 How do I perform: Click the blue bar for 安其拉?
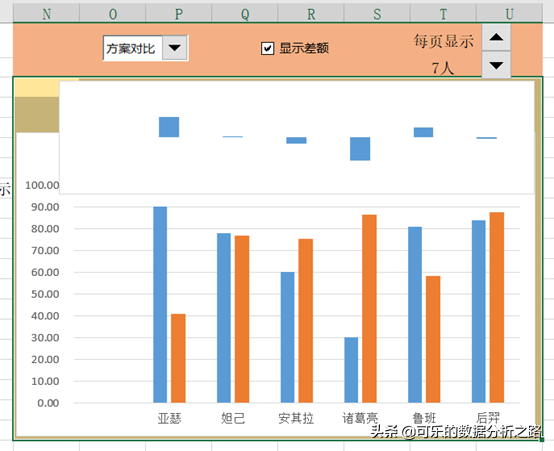pyautogui.click(x=288, y=337)
